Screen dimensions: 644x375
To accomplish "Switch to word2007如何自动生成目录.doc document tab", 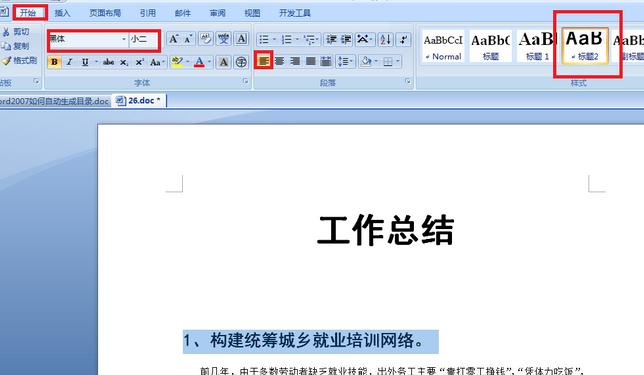I will [55, 101].
